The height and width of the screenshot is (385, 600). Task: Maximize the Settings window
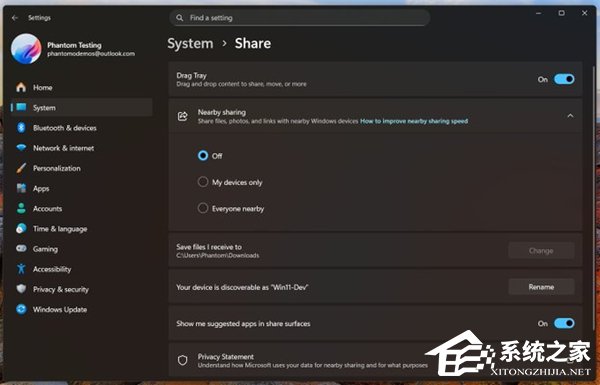(561, 13)
